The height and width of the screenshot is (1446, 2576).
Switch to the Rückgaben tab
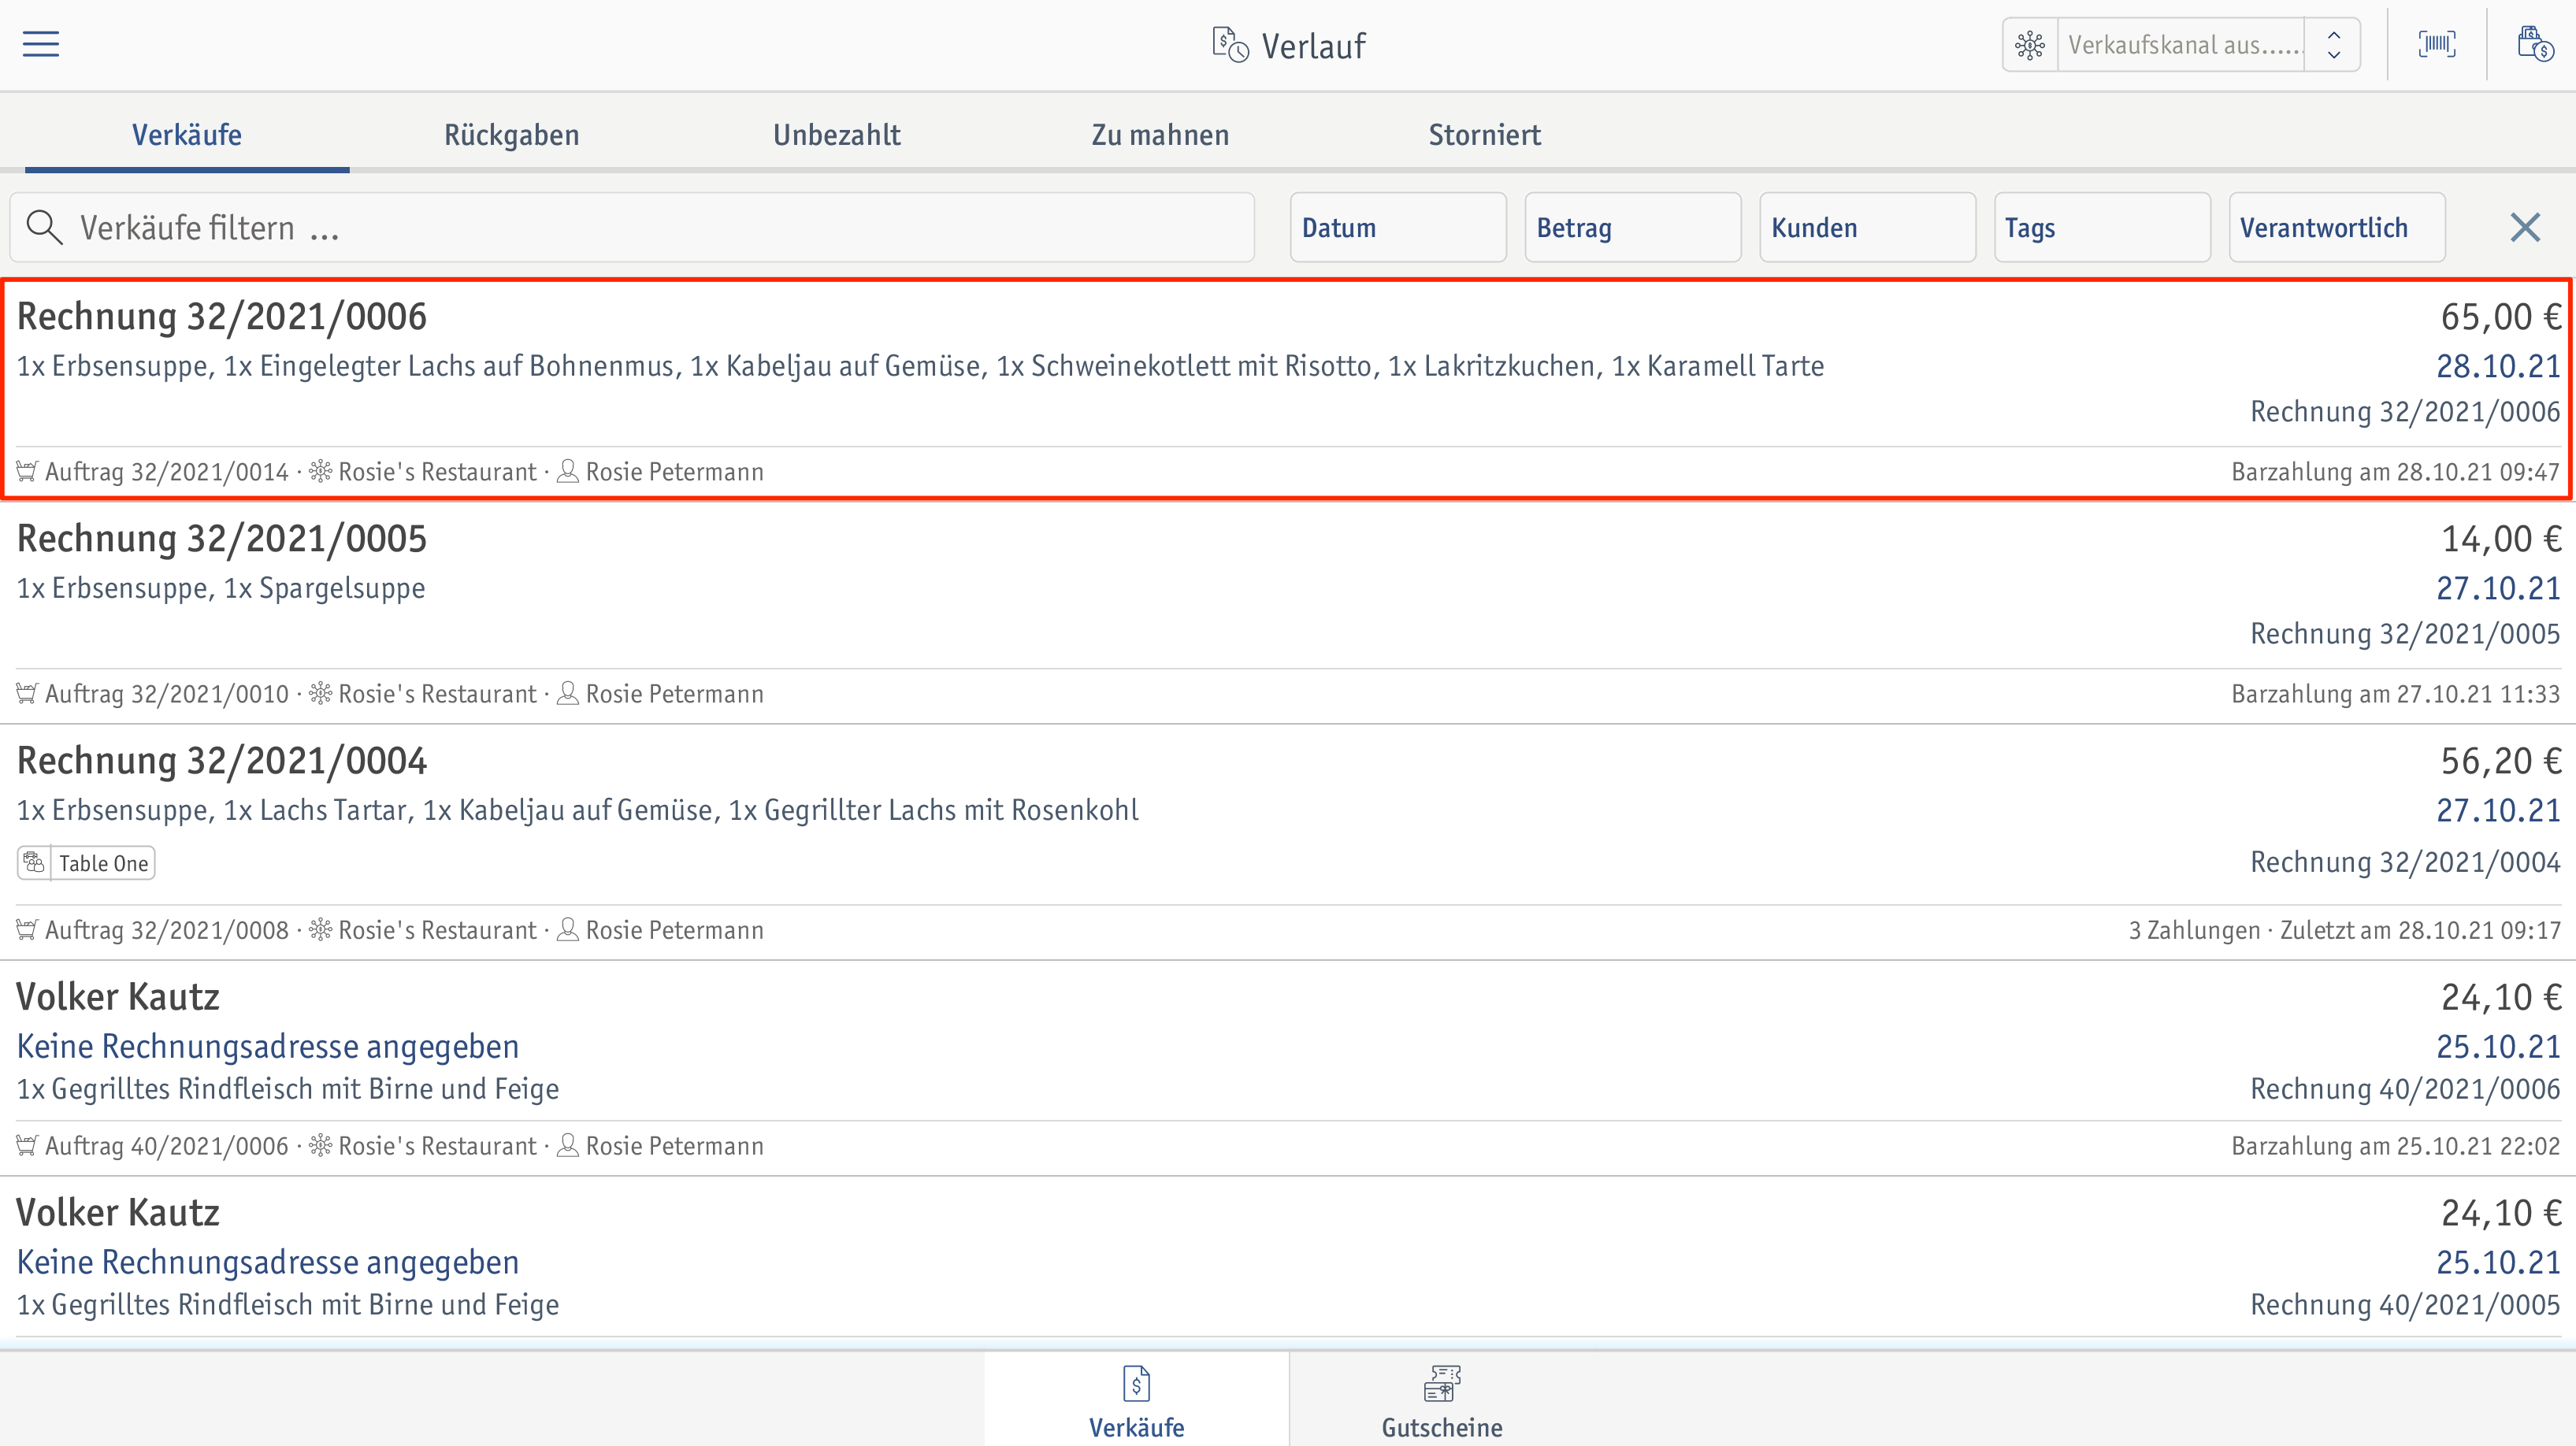(x=512, y=135)
